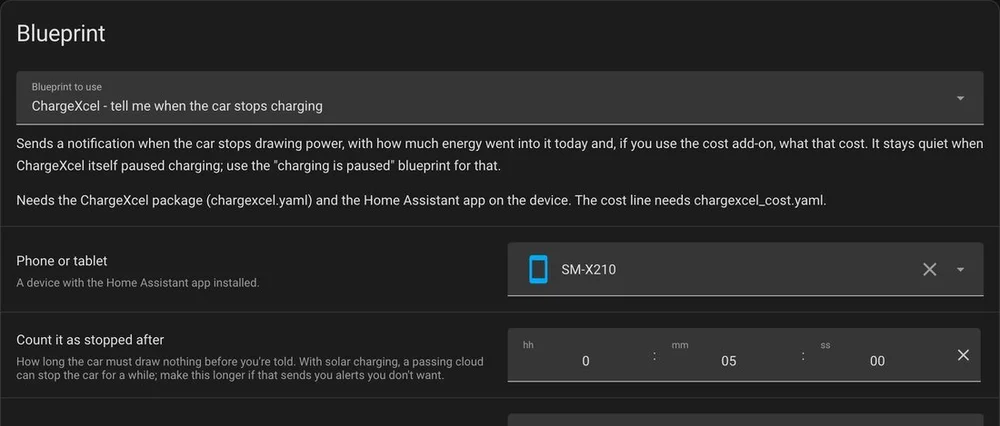This screenshot has height=426, width=1000.
Task: Open the 'Blueprint to use' dropdown
Action: coord(499,98)
